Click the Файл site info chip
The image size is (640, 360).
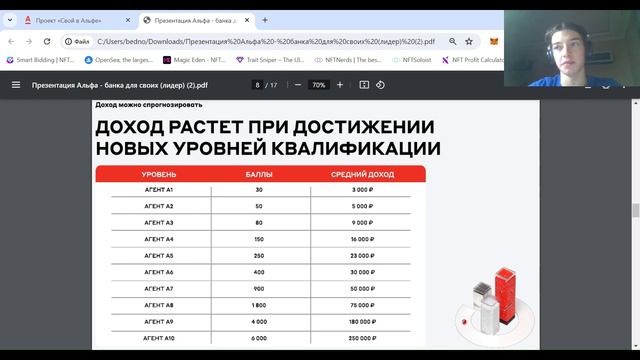tap(77, 42)
